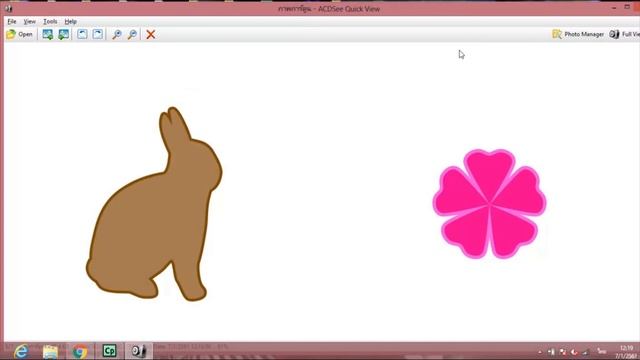Click the brown rabbit image
Image resolution: width=640 pixels, height=360 pixels.
click(x=155, y=204)
